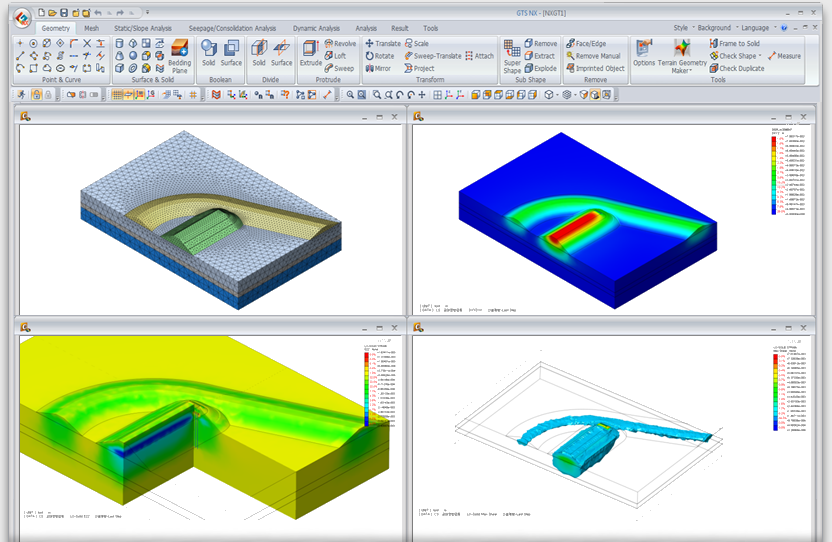This screenshot has height=542, width=832.
Task: Click the Bedding Plane tool
Action: coord(180,57)
